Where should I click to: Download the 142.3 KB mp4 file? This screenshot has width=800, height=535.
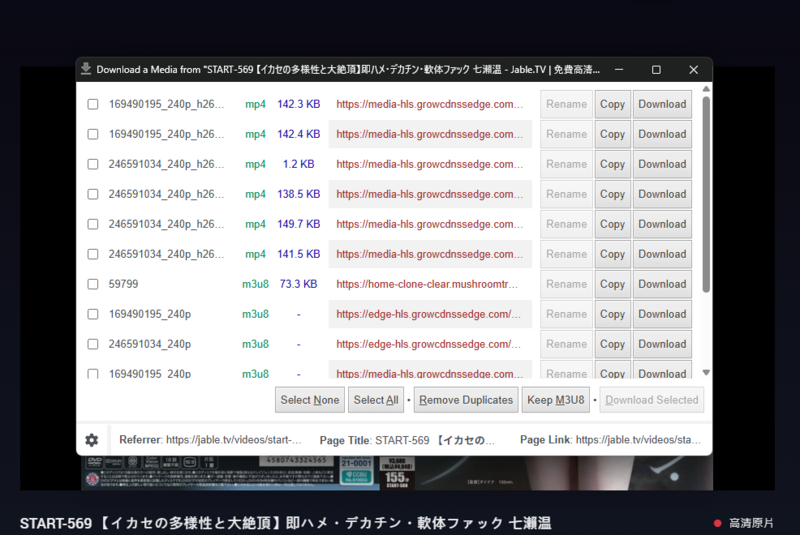point(662,104)
